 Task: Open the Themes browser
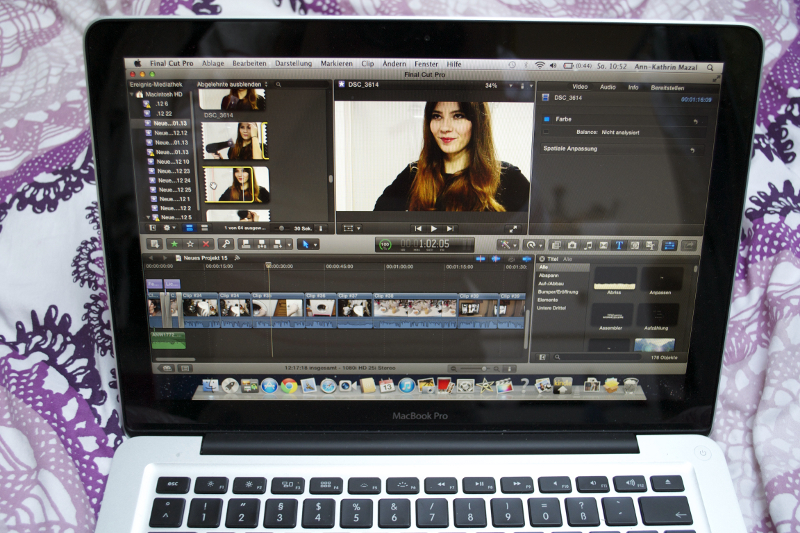tap(651, 245)
